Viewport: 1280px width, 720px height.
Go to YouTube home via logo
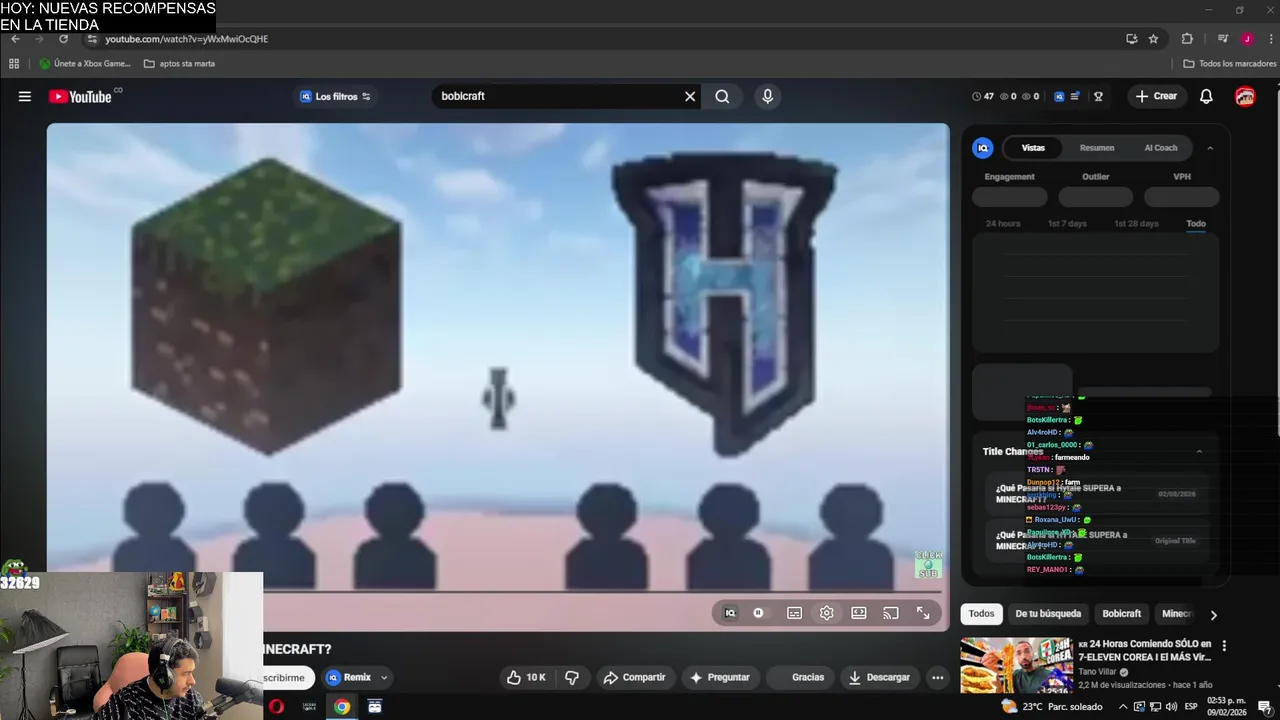click(x=81, y=96)
